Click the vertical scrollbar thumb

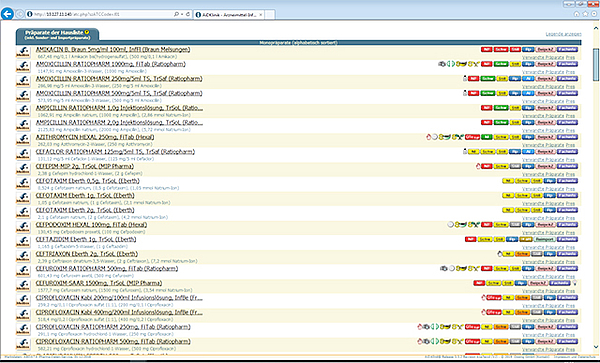pos(596,64)
